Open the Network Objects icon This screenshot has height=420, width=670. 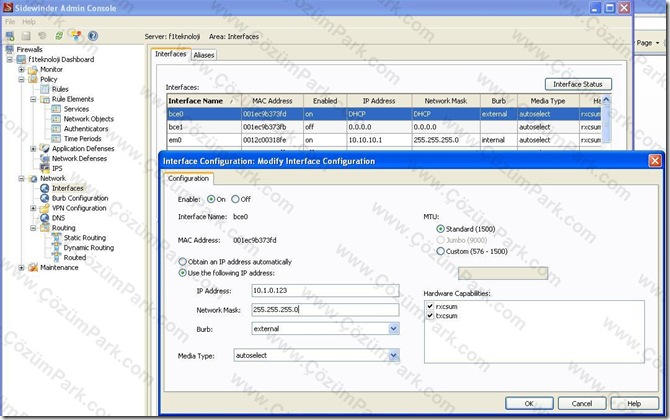click(56, 119)
